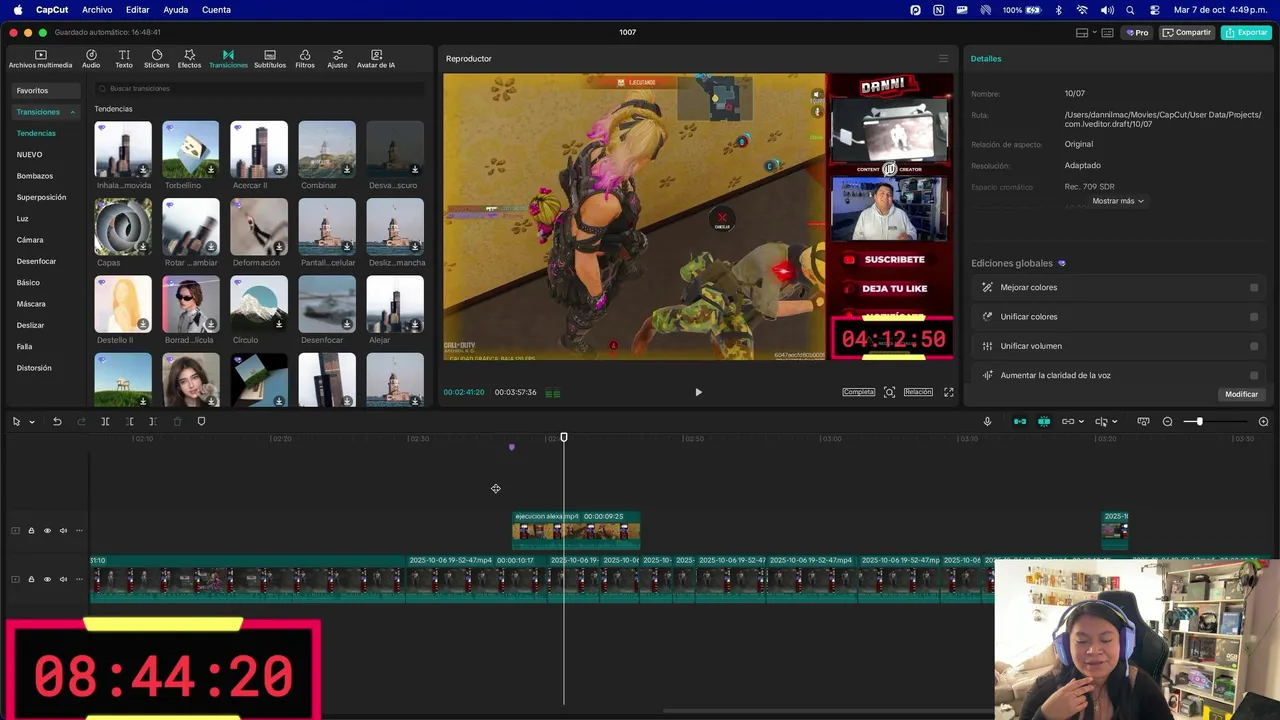This screenshot has width=1280, height=720.
Task: Toggle Mejorar colores checkbox
Action: [x=1254, y=288]
